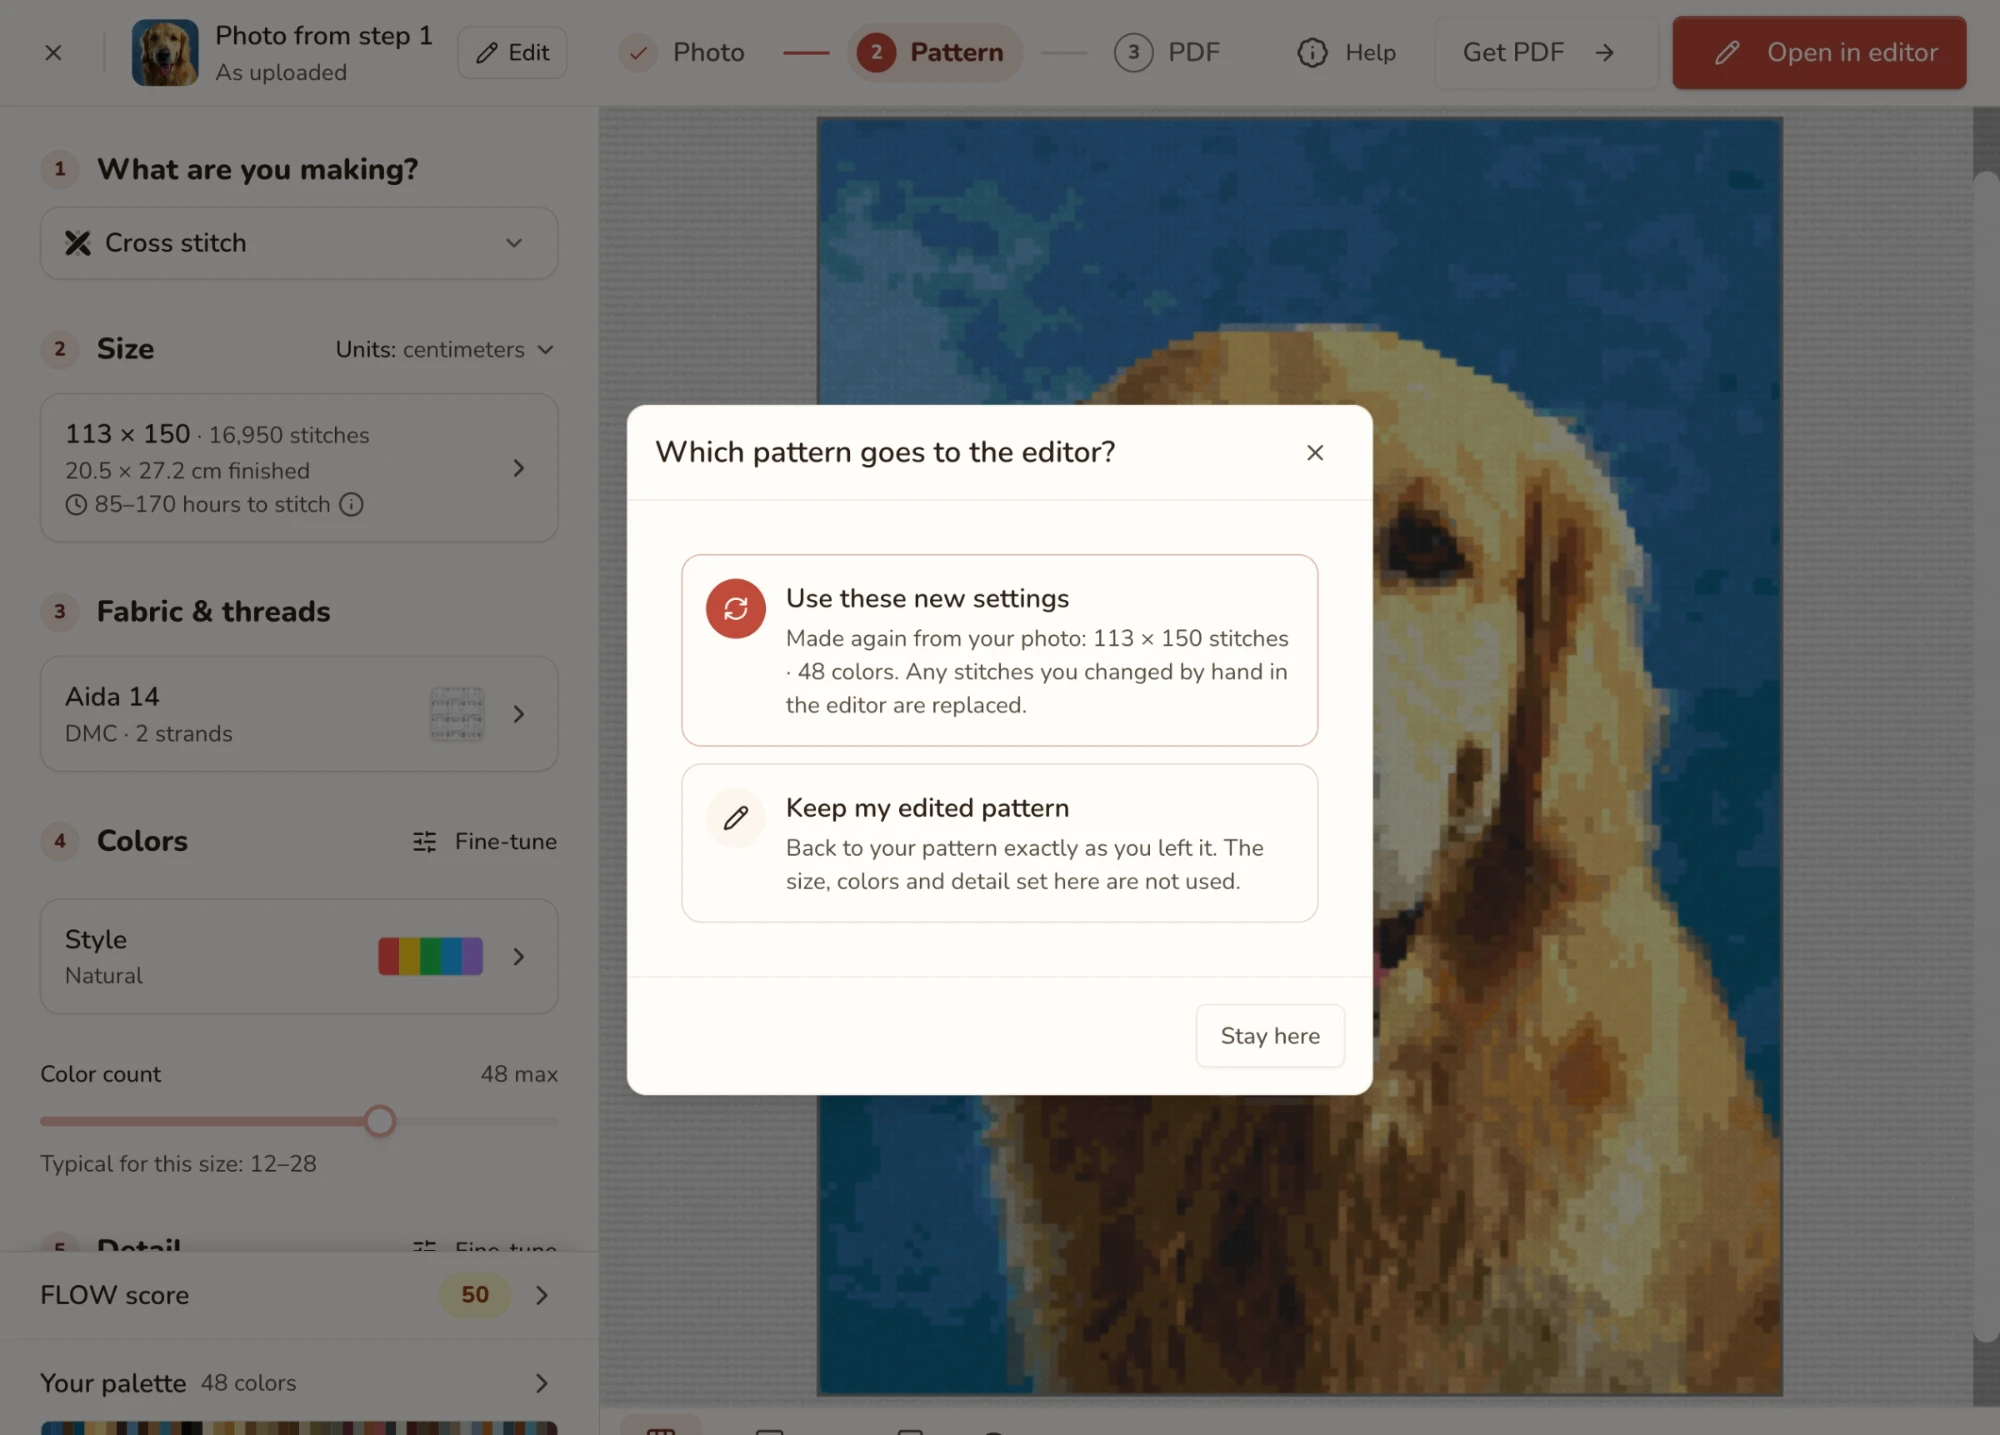Click the Aida fabric preview swatch
The width and height of the screenshot is (2000, 1435).
tap(457, 714)
